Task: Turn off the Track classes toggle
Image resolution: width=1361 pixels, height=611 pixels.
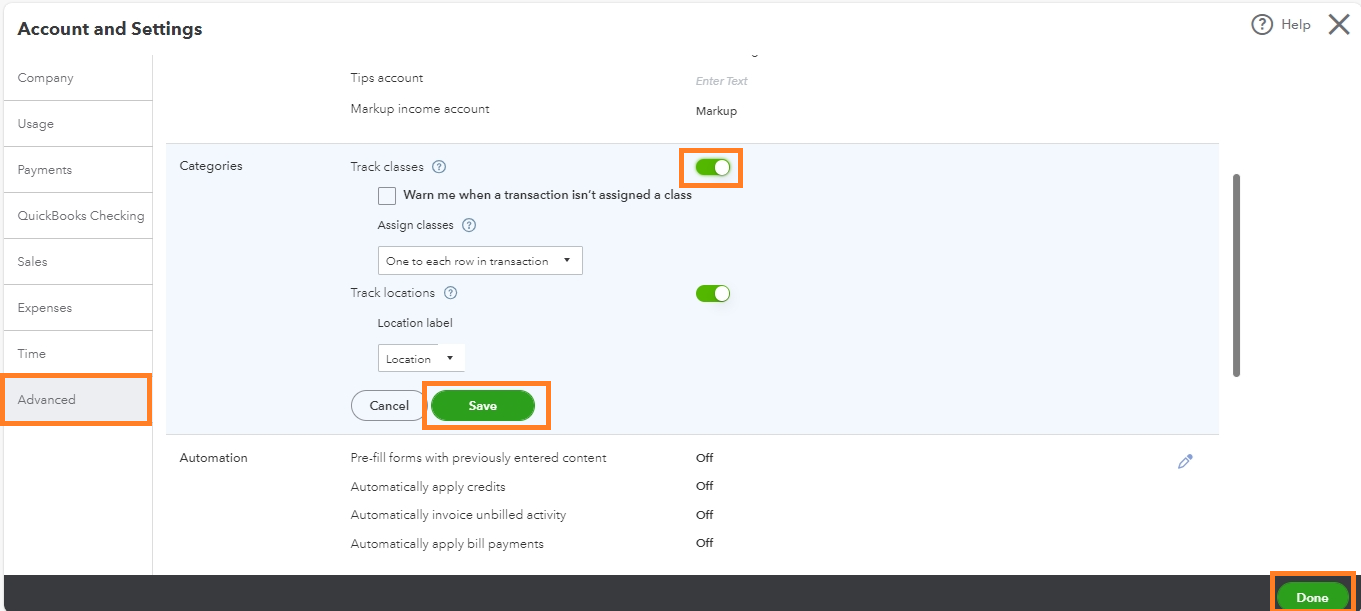Action: [713, 167]
